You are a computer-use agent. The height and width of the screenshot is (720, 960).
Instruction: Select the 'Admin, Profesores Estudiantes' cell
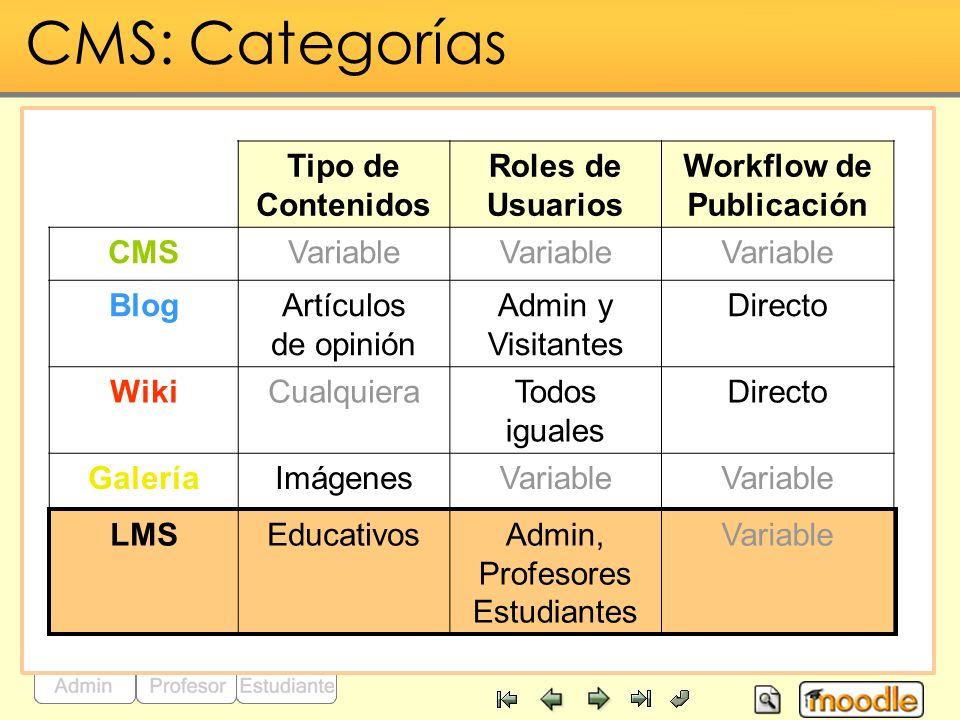555,571
